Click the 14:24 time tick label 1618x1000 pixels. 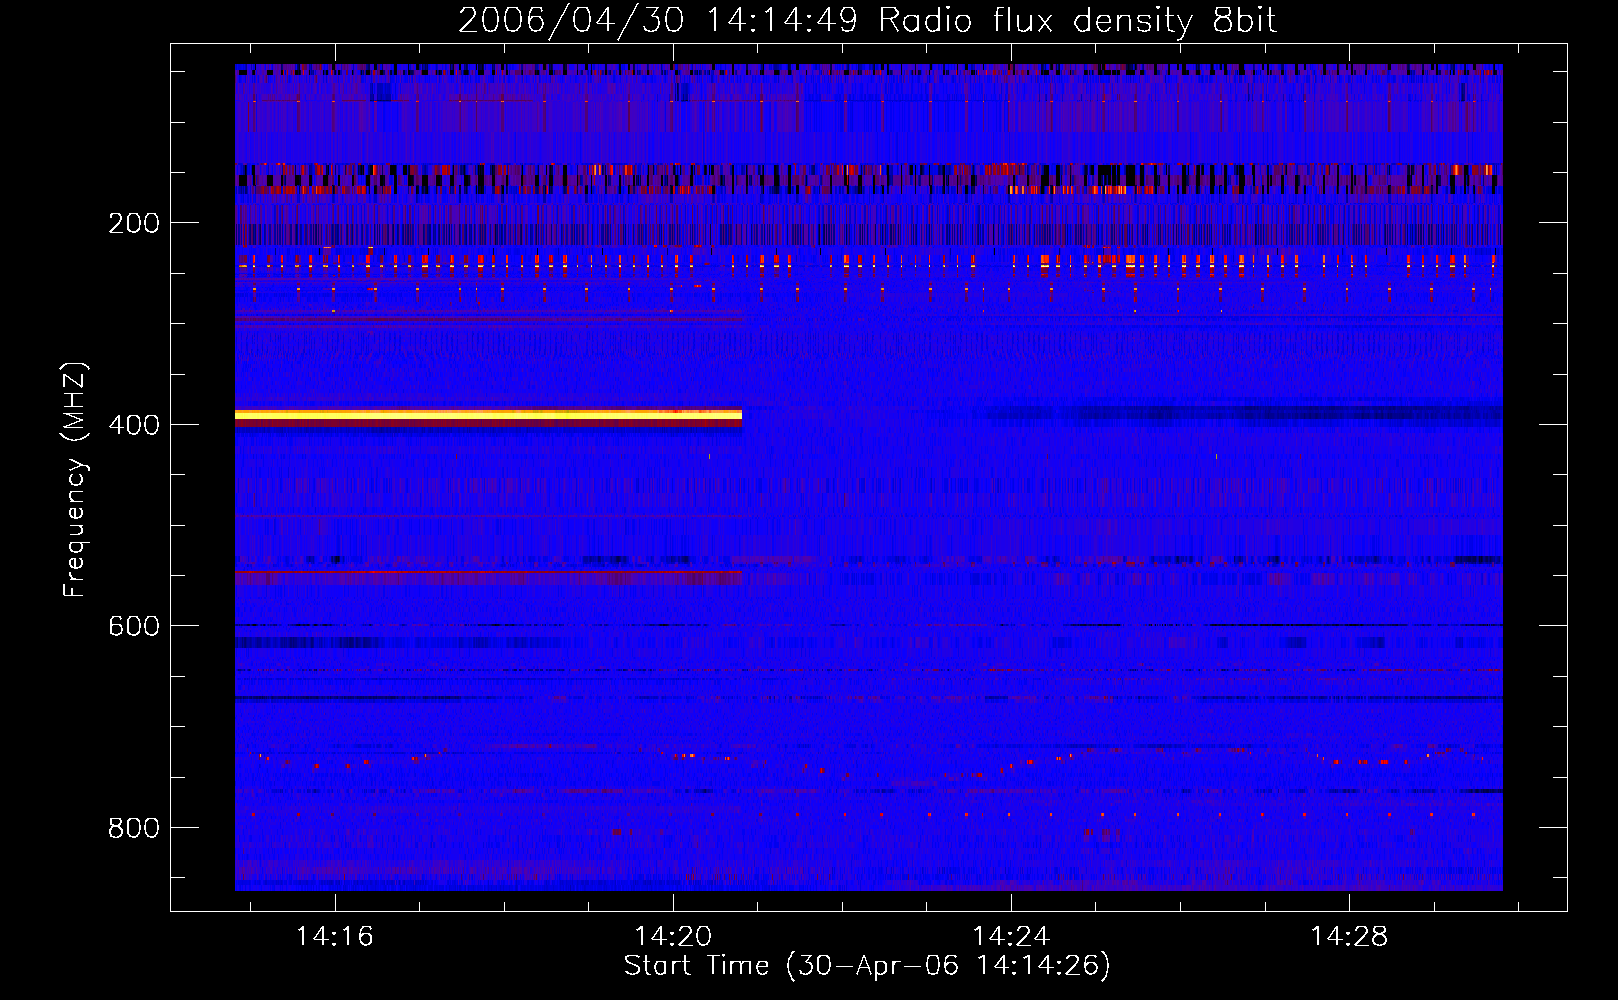click(1011, 936)
